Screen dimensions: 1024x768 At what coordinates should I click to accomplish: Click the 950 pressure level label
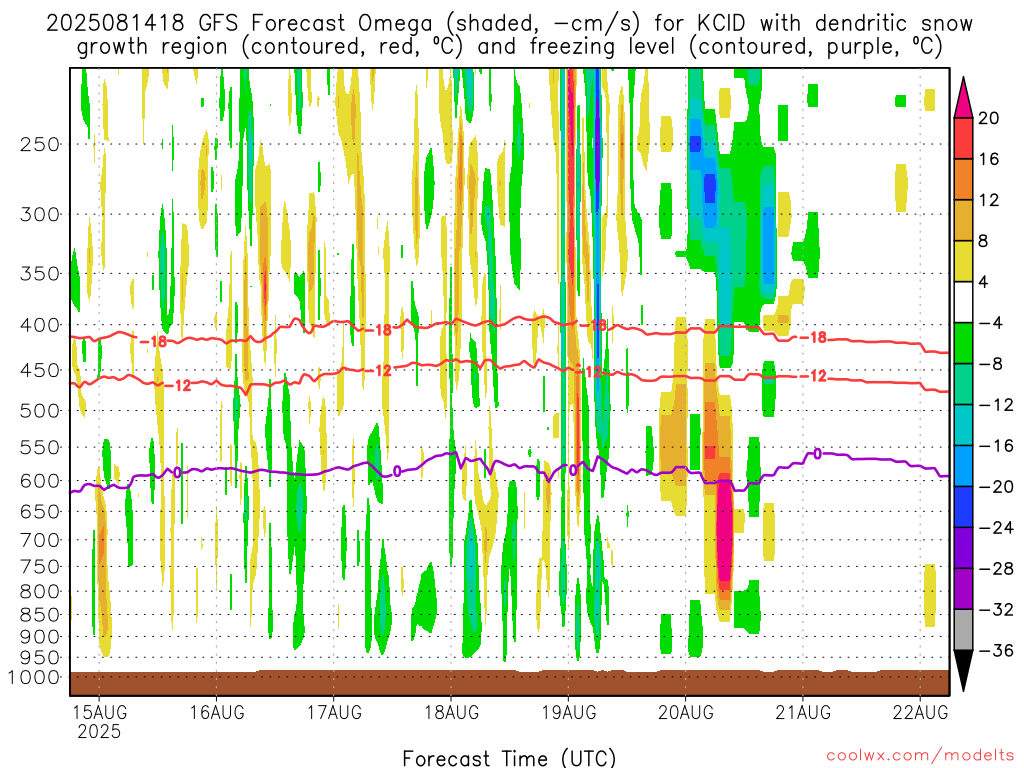coord(40,658)
